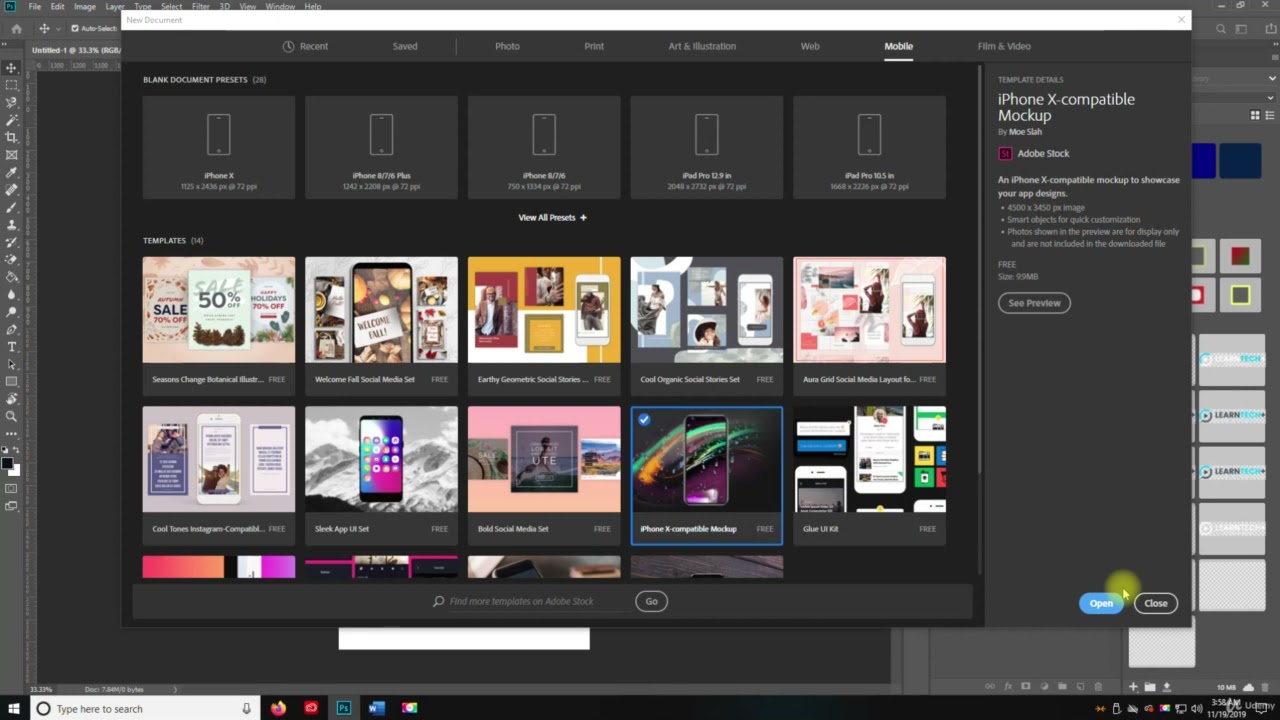Open the Image menu

point(85,6)
